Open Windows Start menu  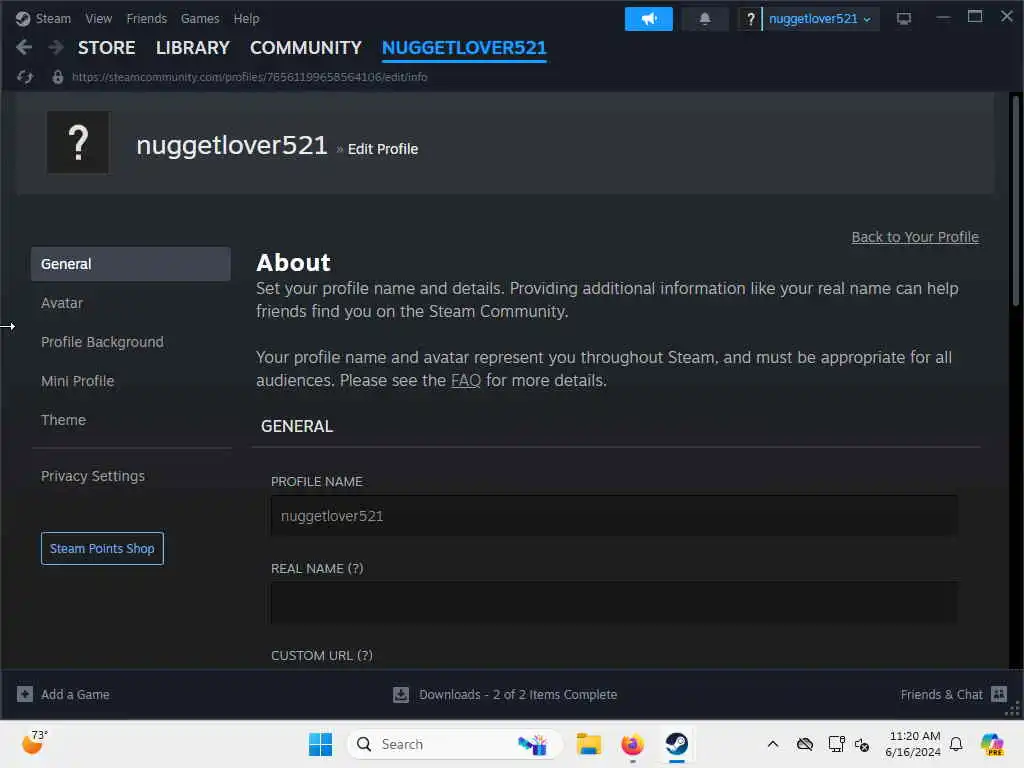(x=320, y=744)
